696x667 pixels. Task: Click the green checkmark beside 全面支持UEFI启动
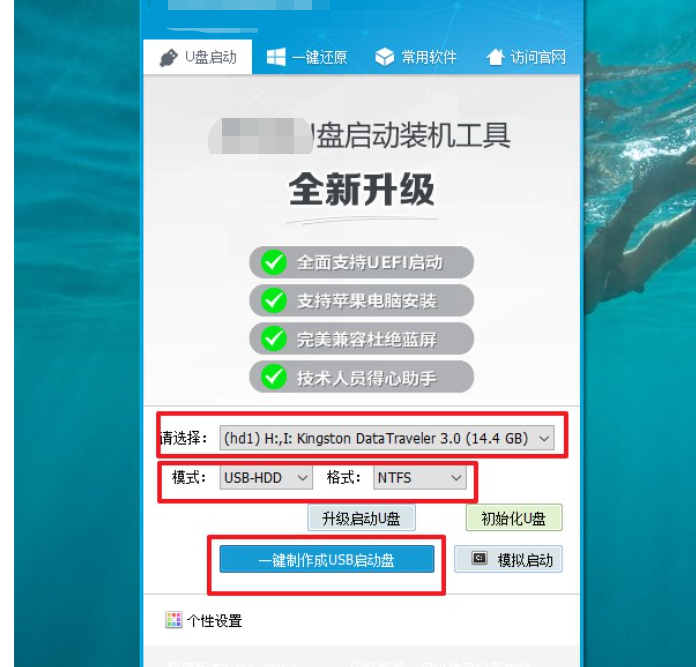273,262
